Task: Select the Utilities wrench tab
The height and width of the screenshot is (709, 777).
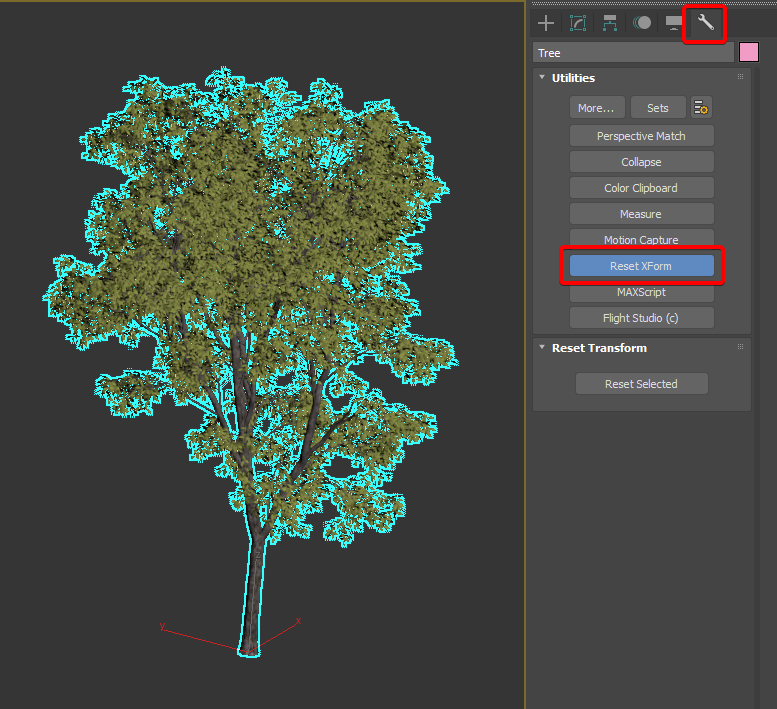Action: point(706,23)
